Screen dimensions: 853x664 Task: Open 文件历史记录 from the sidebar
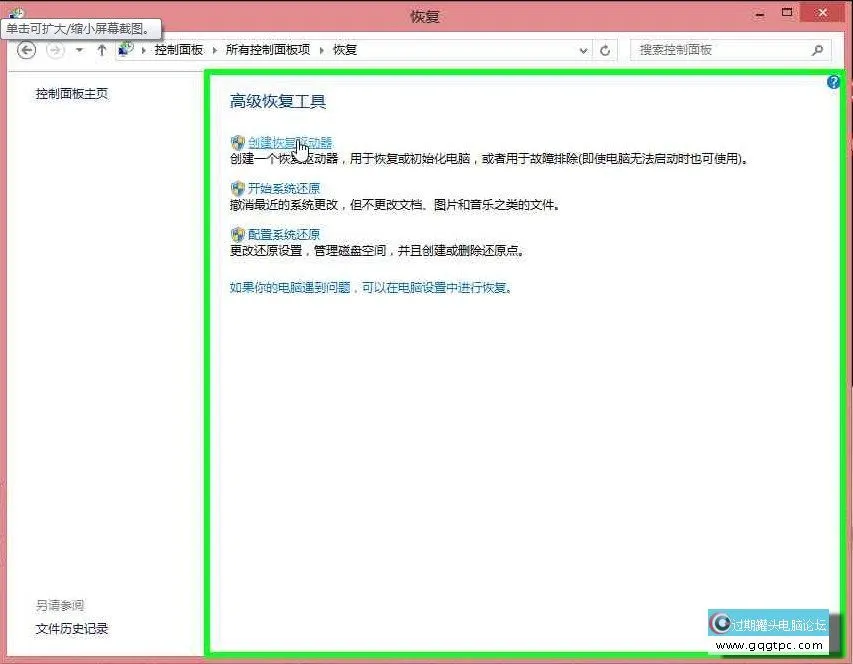pyautogui.click(x=71, y=628)
